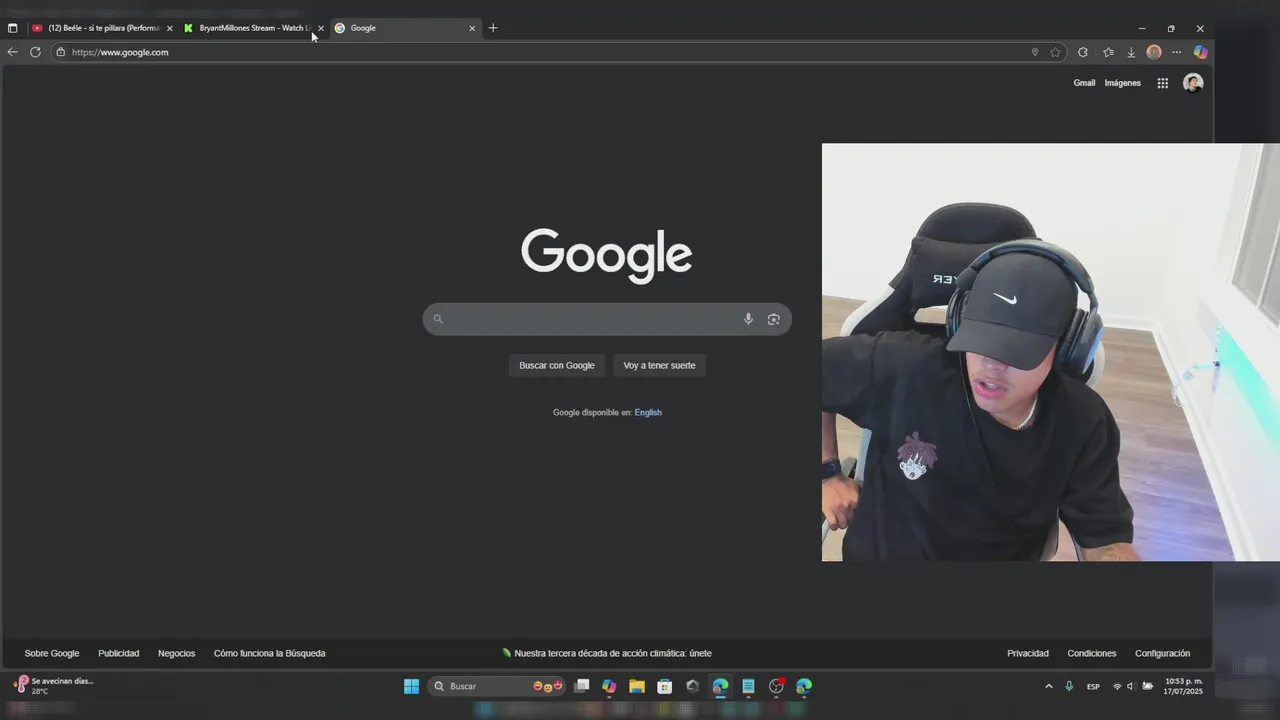Open Edge Settings and more menu
The height and width of the screenshot is (720, 1280).
pos(1177,52)
